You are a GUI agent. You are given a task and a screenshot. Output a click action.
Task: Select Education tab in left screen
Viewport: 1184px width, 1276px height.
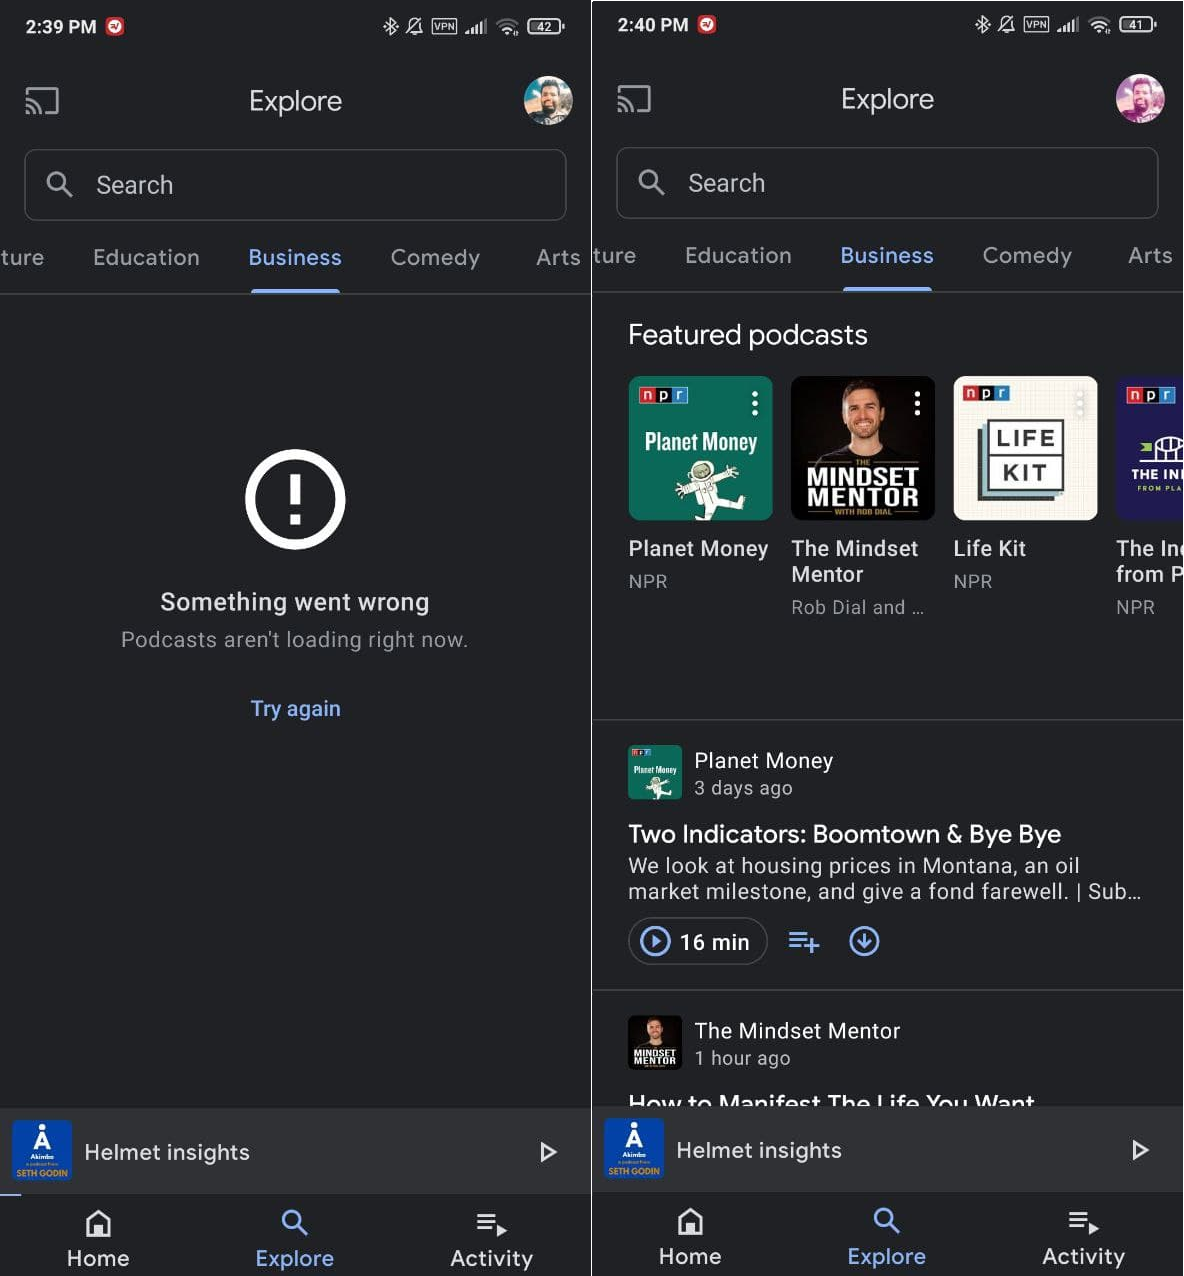[146, 258]
